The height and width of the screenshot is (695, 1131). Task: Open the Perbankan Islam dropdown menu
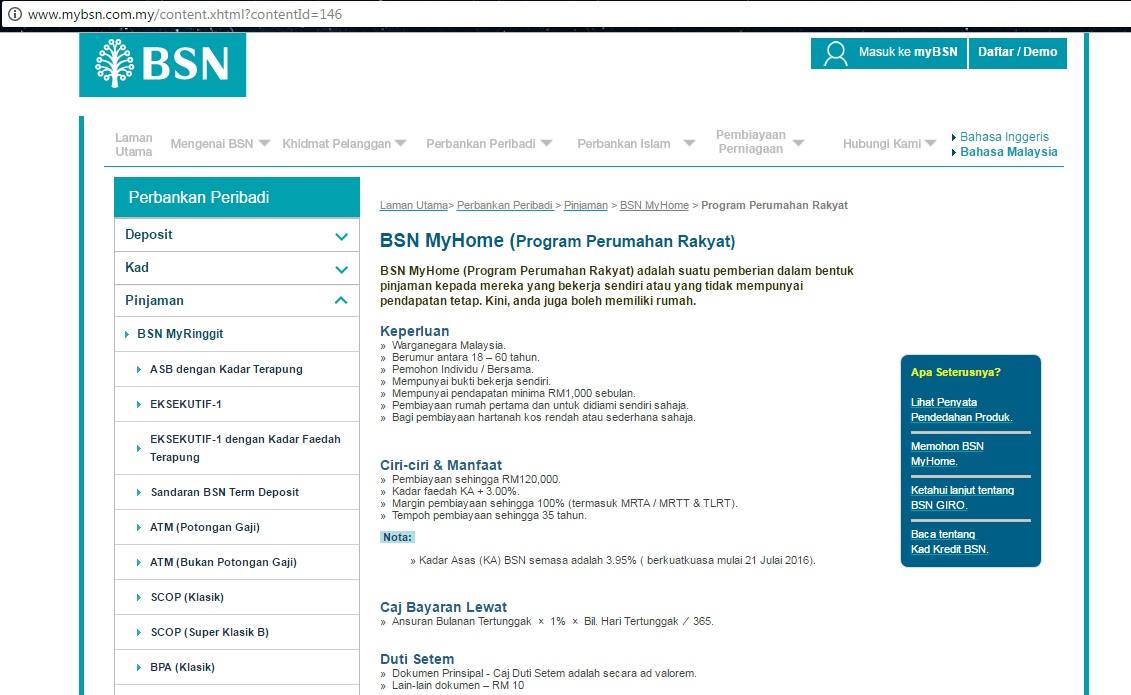[635, 143]
